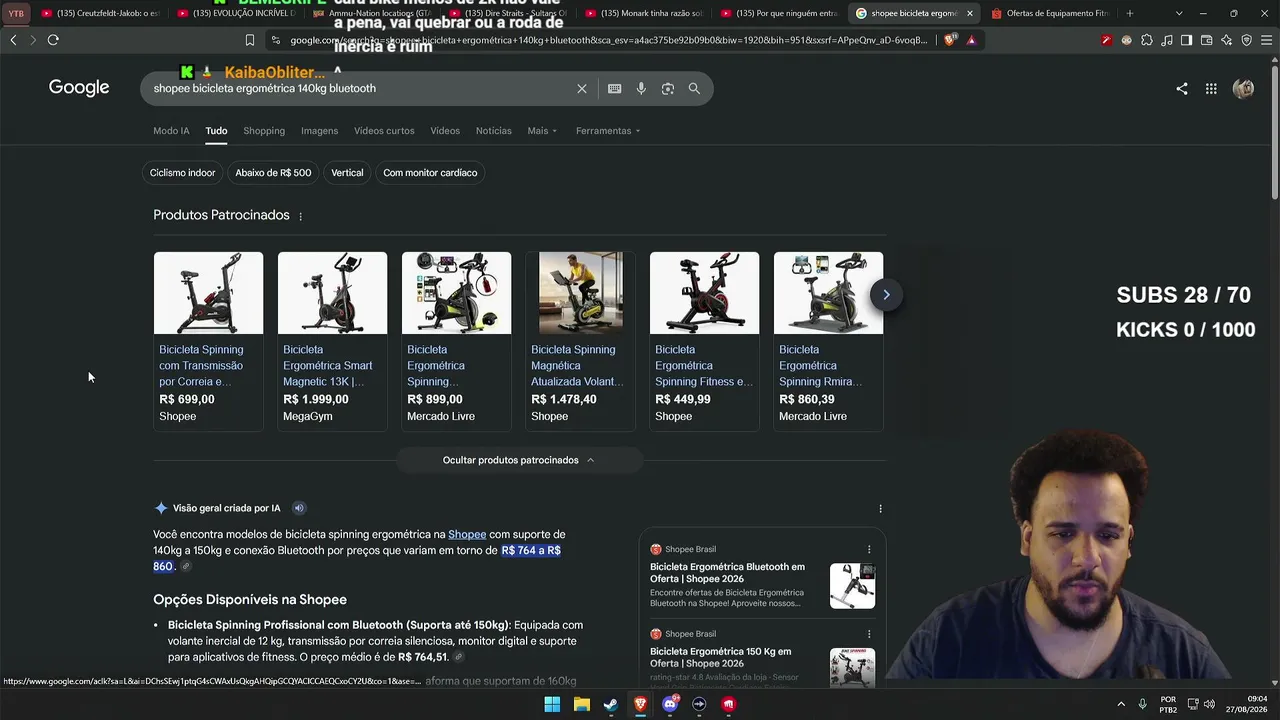Open the browser tab search dropdown
The height and width of the screenshot is (720, 1280).
pos(1179,13)
